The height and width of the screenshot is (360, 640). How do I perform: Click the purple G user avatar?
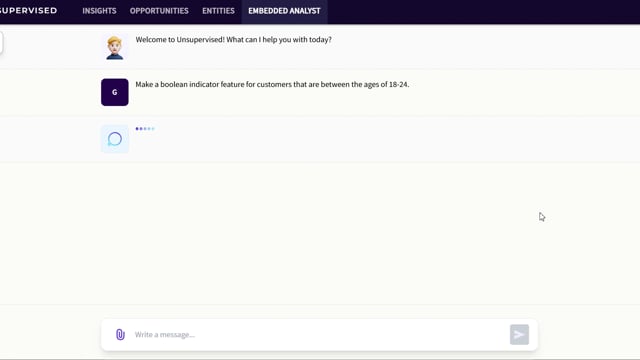tap(115, 92)
